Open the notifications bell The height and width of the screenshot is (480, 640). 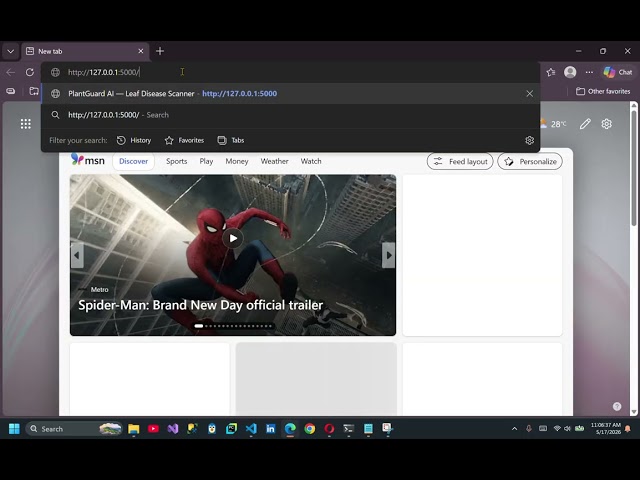628,429
